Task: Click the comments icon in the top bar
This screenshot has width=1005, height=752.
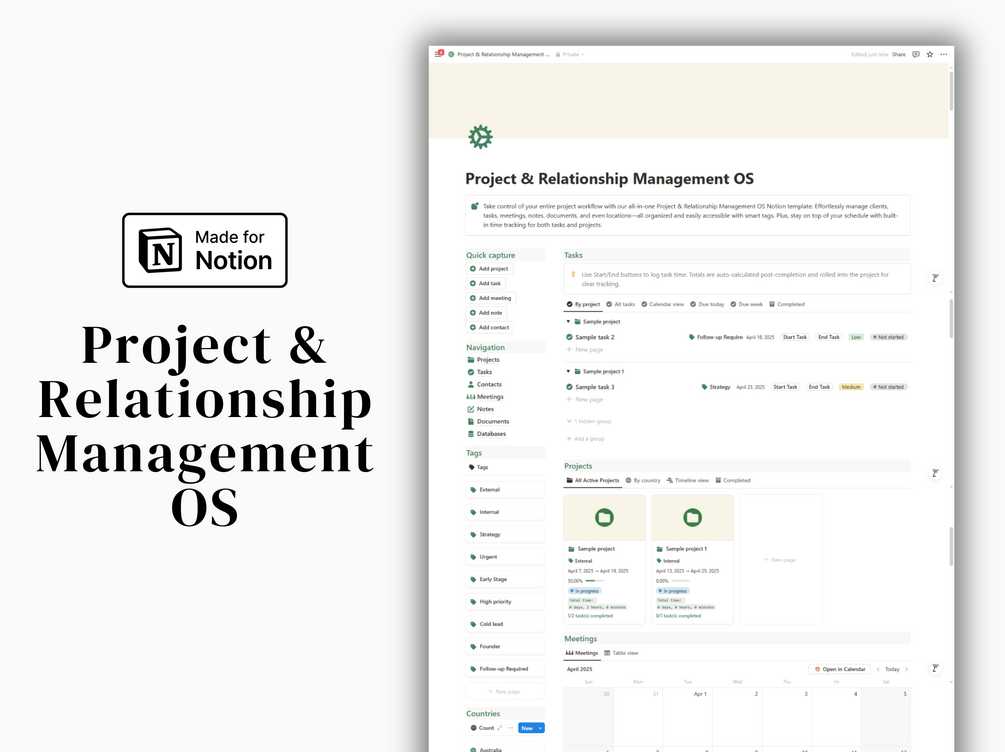Action: [x=916, y=54]
